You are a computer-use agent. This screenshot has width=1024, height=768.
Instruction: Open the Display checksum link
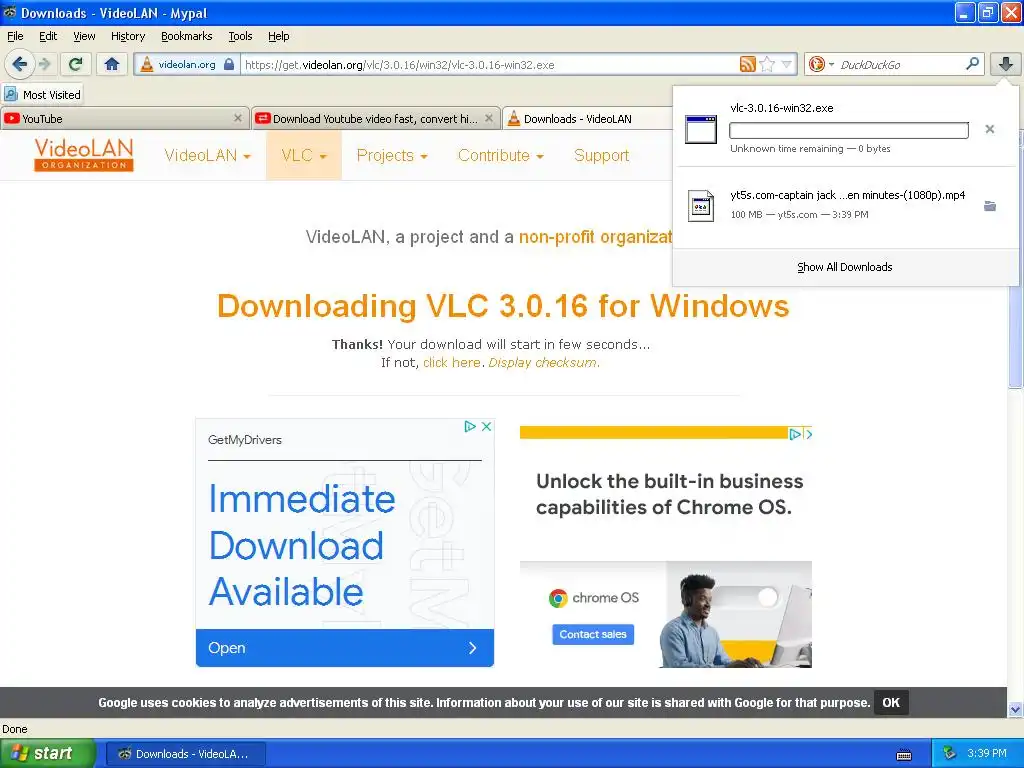543,362
